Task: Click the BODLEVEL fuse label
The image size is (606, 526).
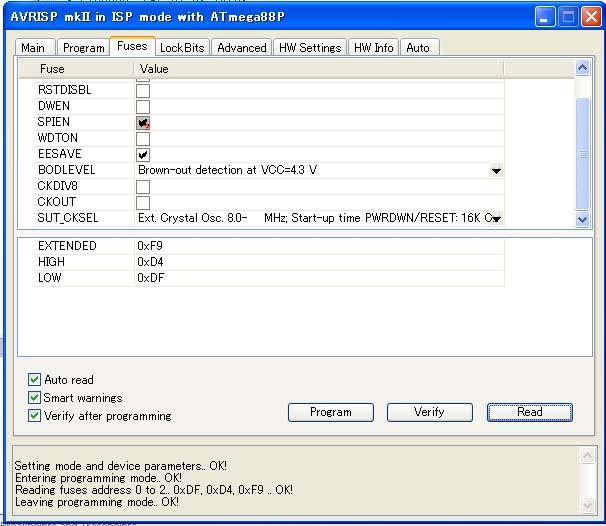Action: click(66, 170)
